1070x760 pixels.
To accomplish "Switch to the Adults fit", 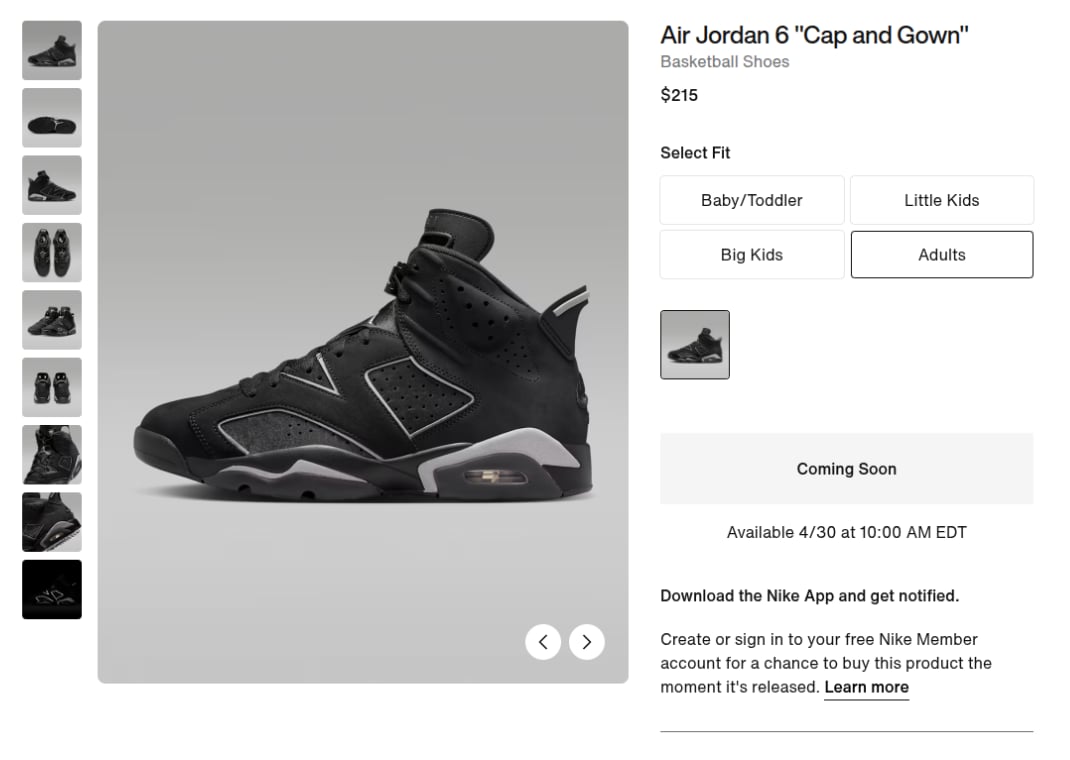I will click(941, 254).
